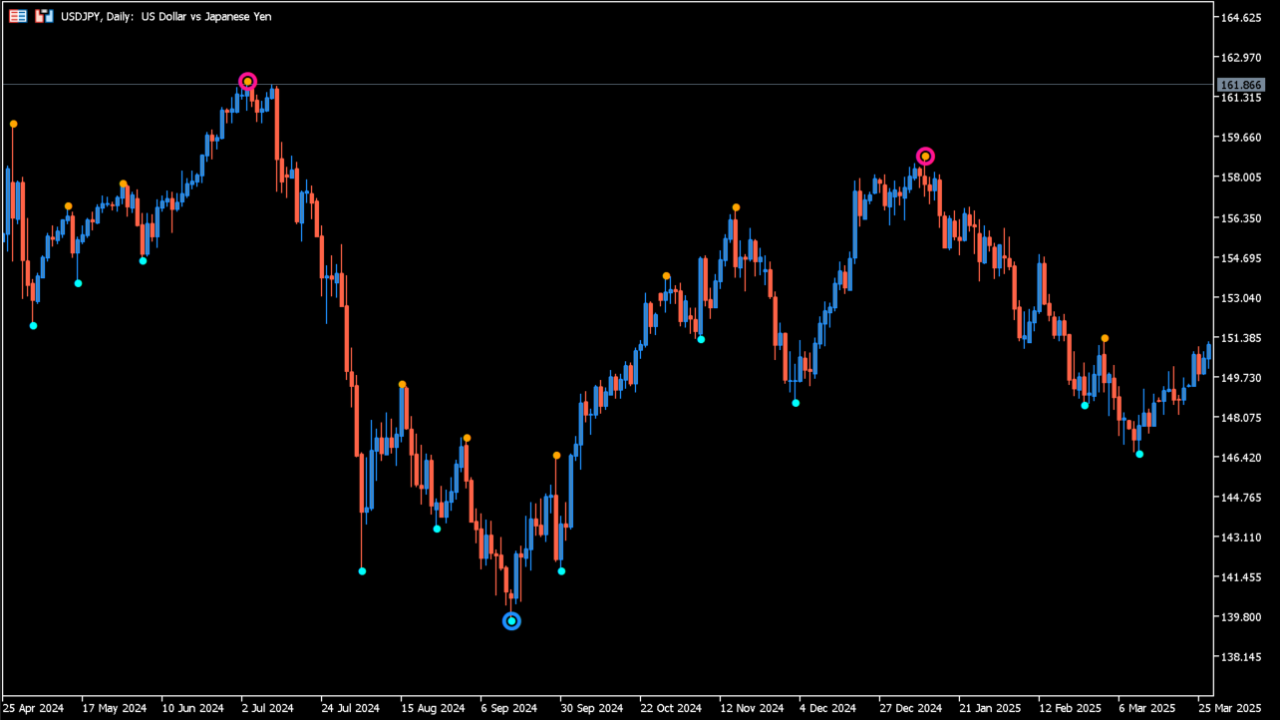The height and width of the screenshot is (720, 1280).
Task: Select the magenta ring marker near the 158.9 high
Action: (926, 156)
